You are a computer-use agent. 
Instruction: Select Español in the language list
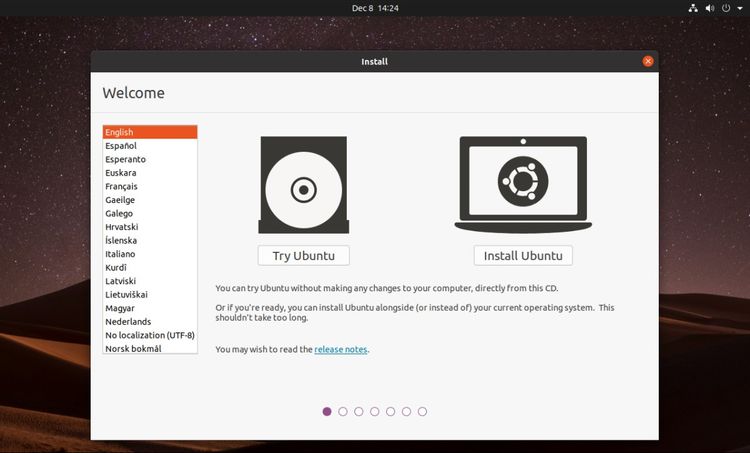[x=150, y=145]
